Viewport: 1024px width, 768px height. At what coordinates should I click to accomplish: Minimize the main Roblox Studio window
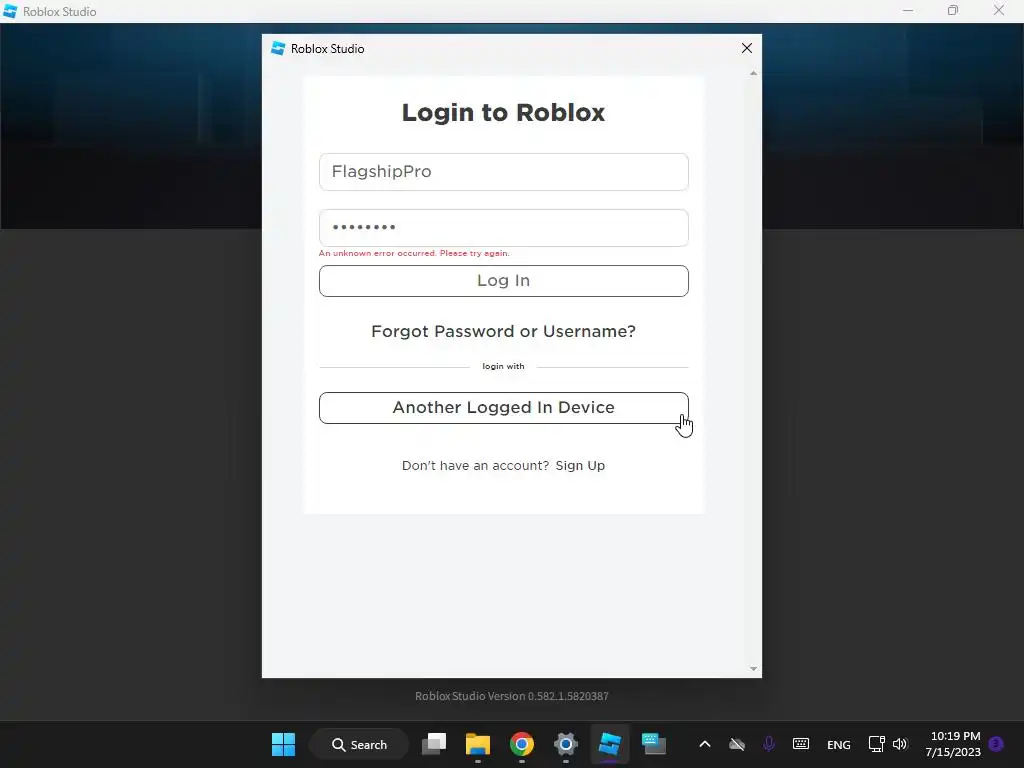click(908, 10)
